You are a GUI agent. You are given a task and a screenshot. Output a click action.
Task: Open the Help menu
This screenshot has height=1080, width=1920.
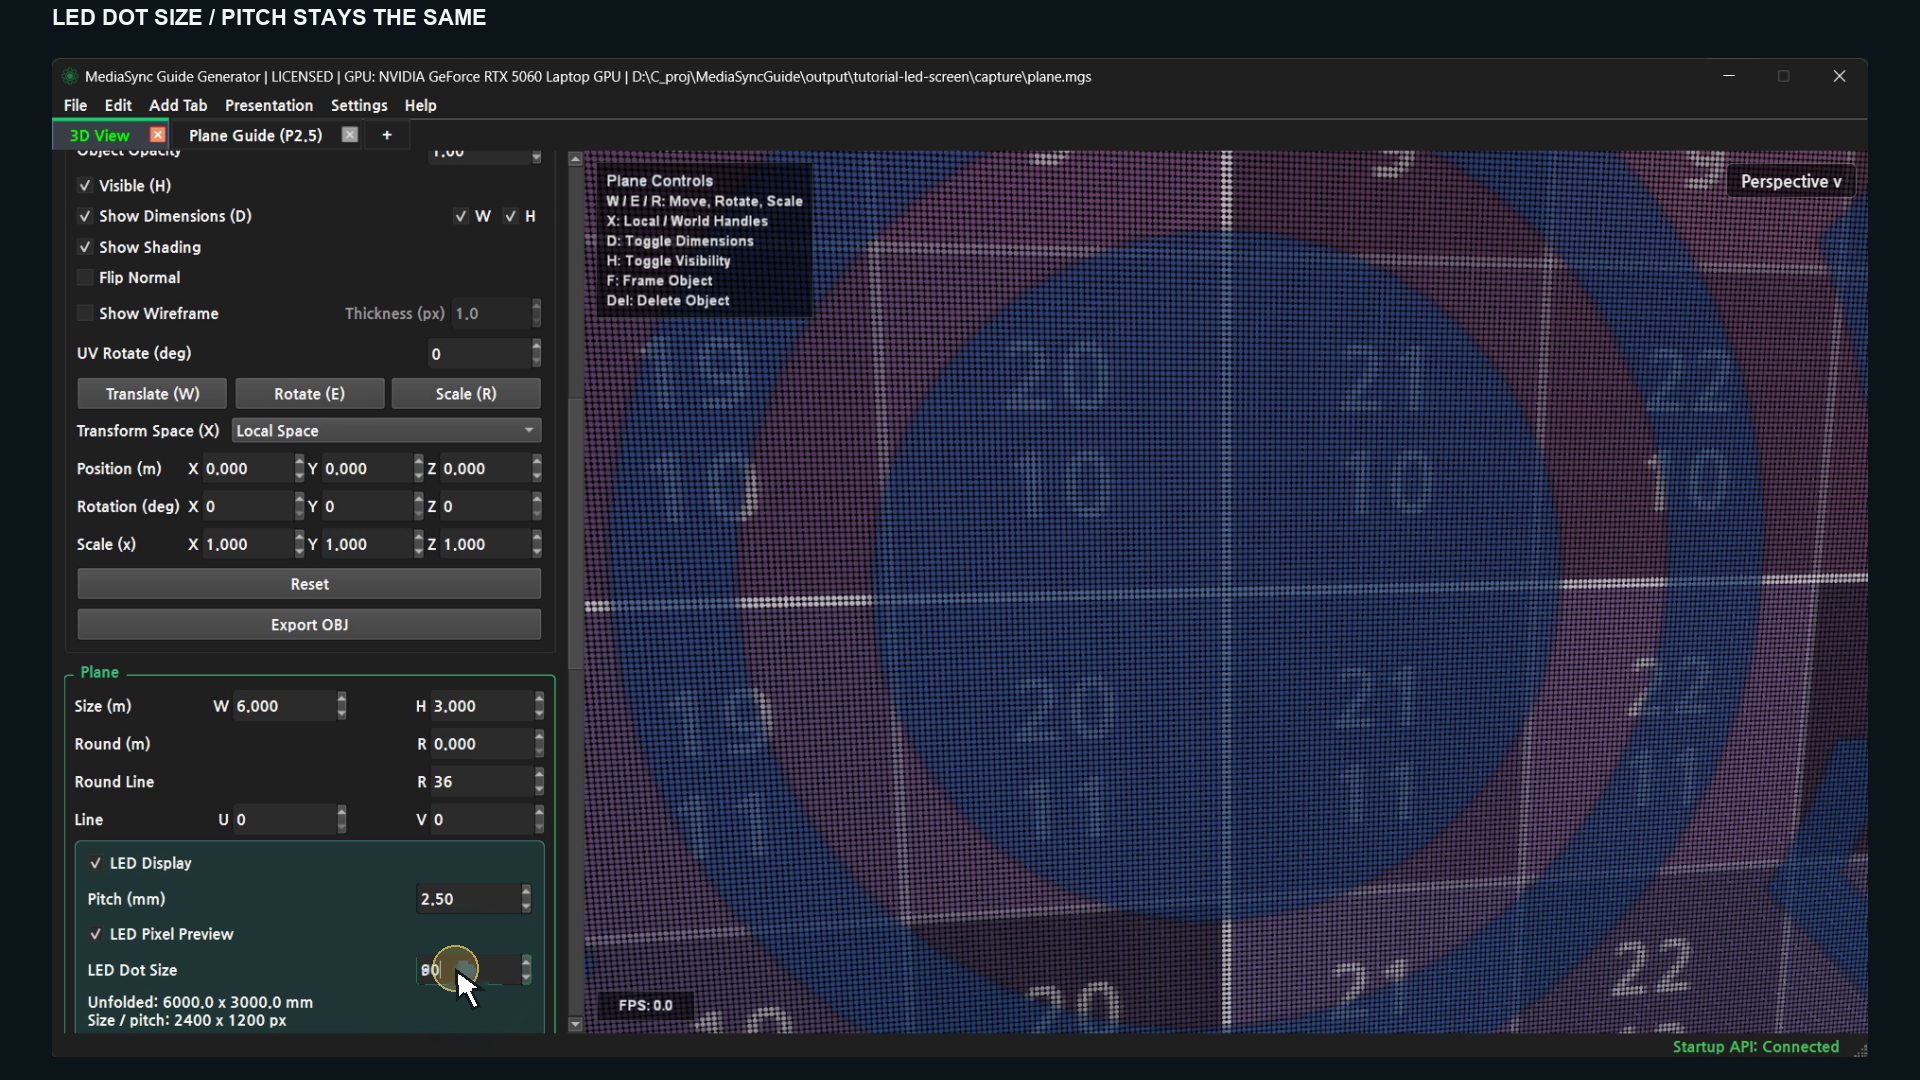pos(420,105)
